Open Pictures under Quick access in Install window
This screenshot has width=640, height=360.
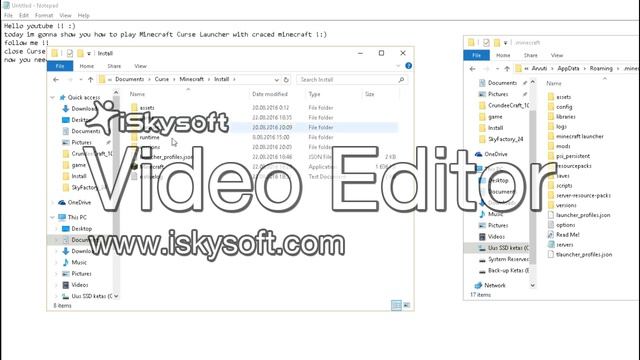(x=81, y=142)
